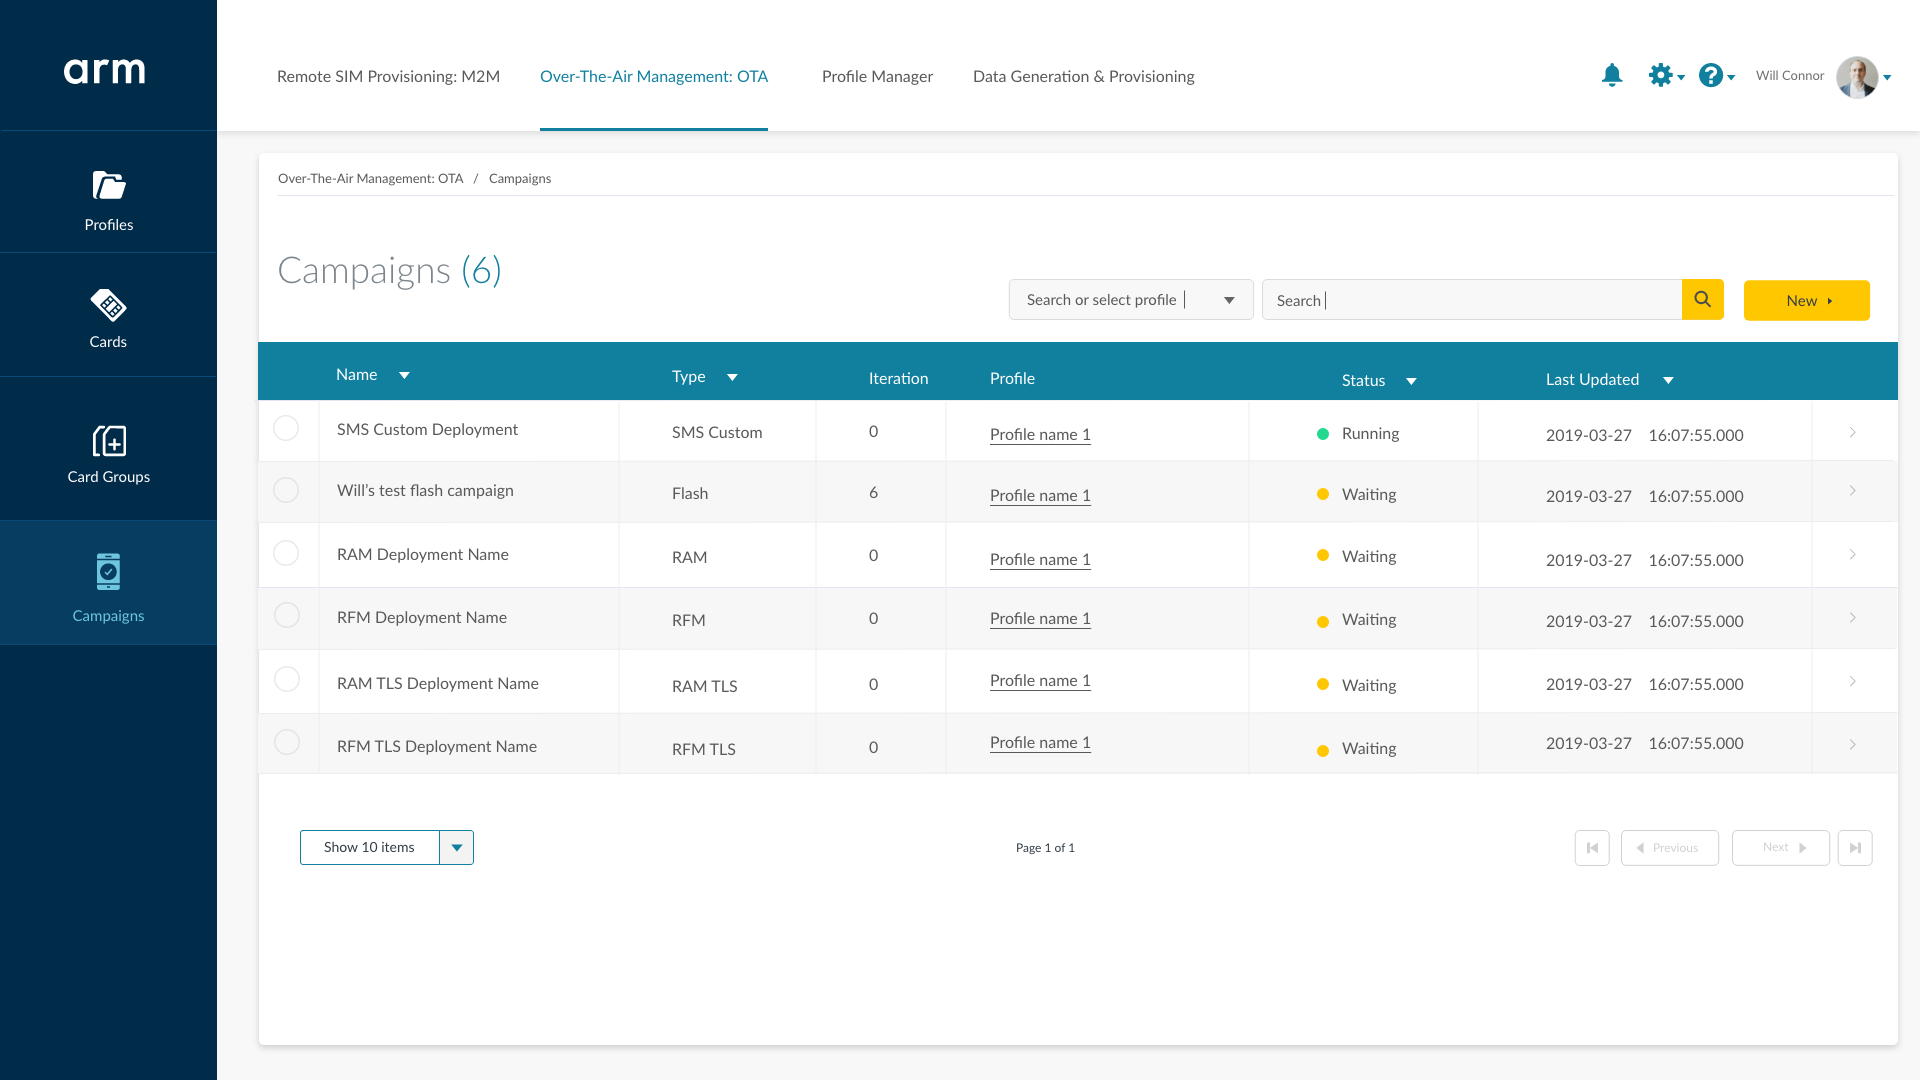
Task: Select SMS Custom Deployment row radio
Action: tap(286, 428)
